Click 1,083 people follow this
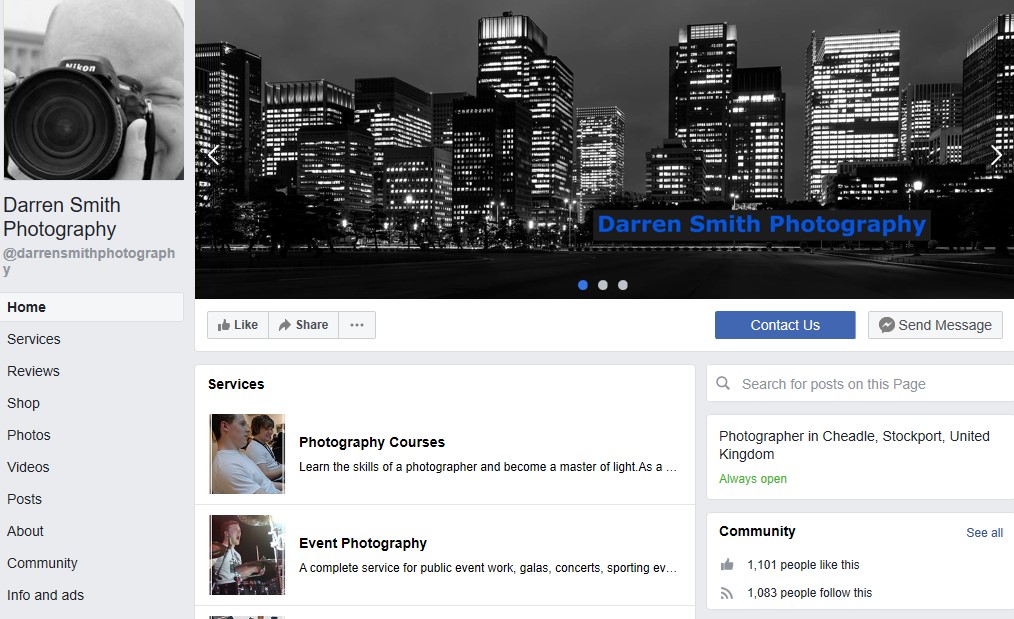This screenshot has width=1014, height=619. tap(810, 593)
